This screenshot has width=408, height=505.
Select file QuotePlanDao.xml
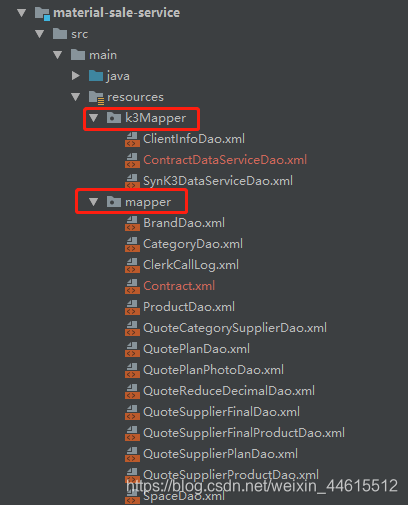(x=197, y=349)
